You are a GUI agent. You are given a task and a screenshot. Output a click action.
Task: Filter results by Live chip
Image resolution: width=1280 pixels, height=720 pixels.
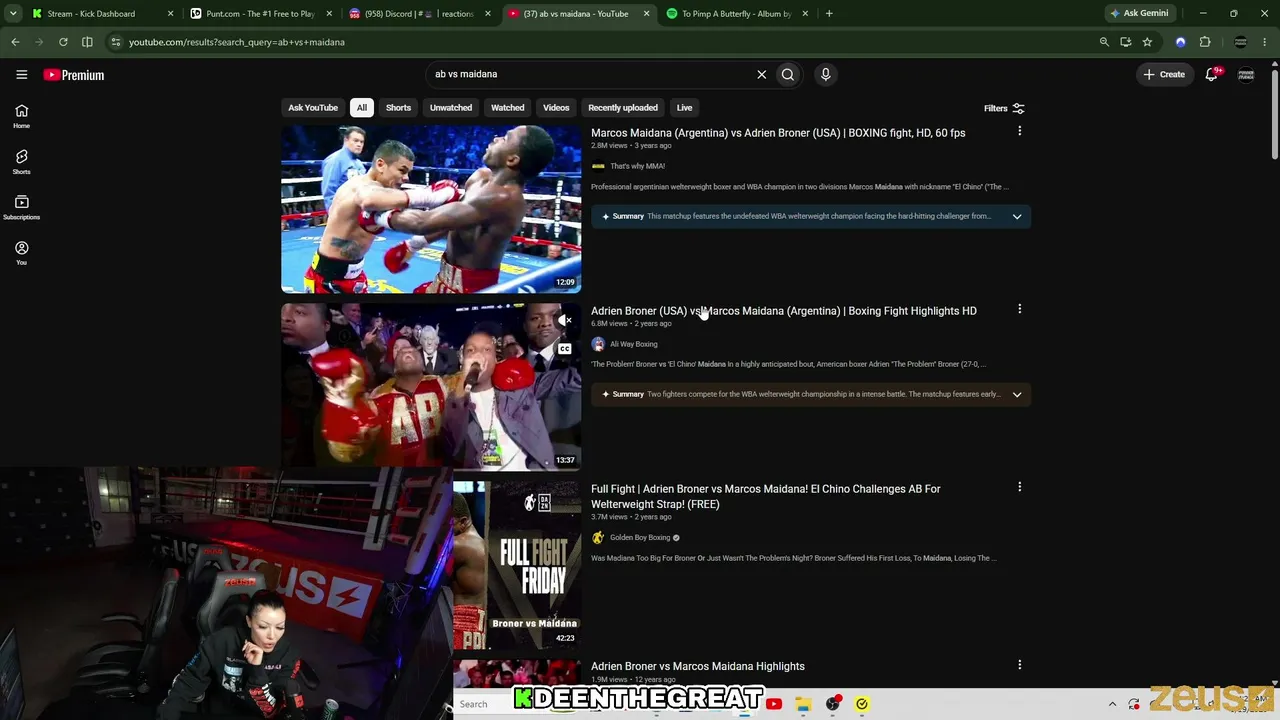pyautogui.click(x=684, y=108)
